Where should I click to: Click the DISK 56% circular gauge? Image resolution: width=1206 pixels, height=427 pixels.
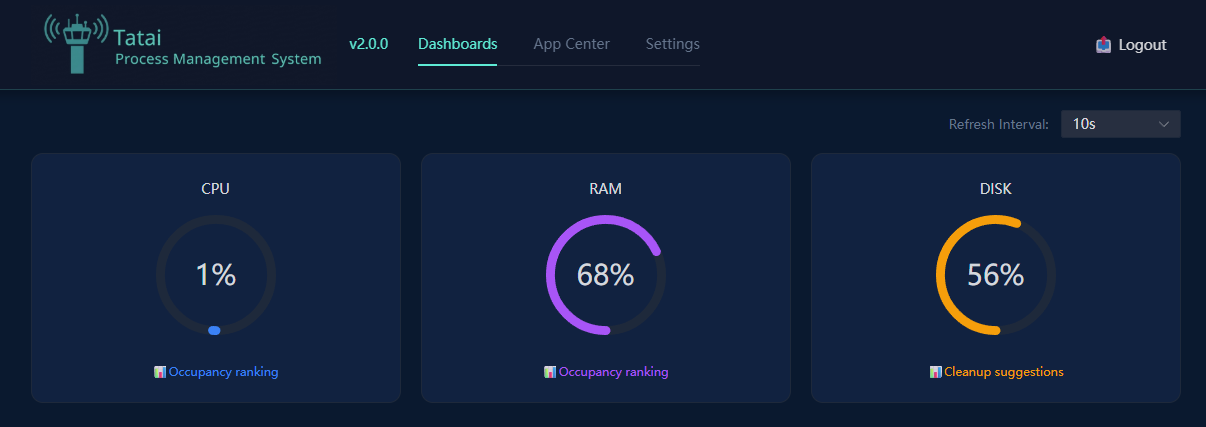point(995,275)
